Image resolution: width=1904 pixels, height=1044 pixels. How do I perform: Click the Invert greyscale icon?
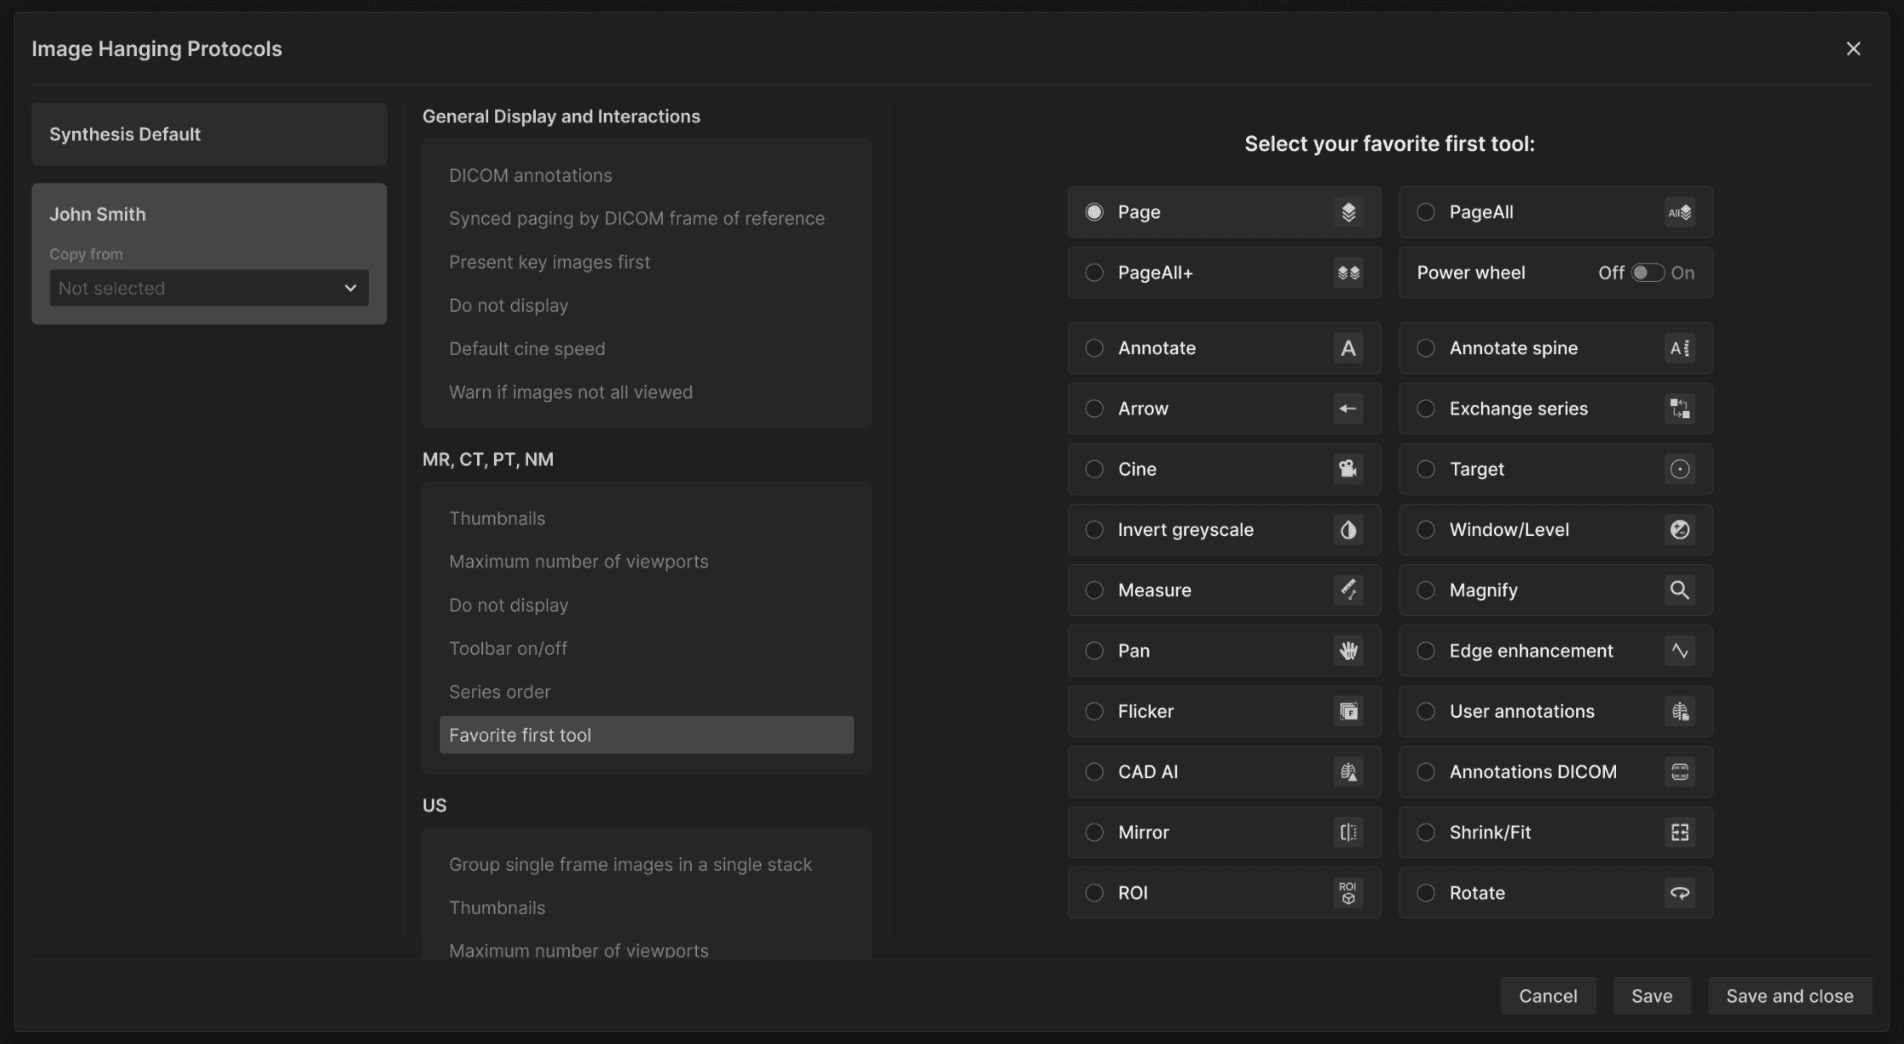[1348, 530]
